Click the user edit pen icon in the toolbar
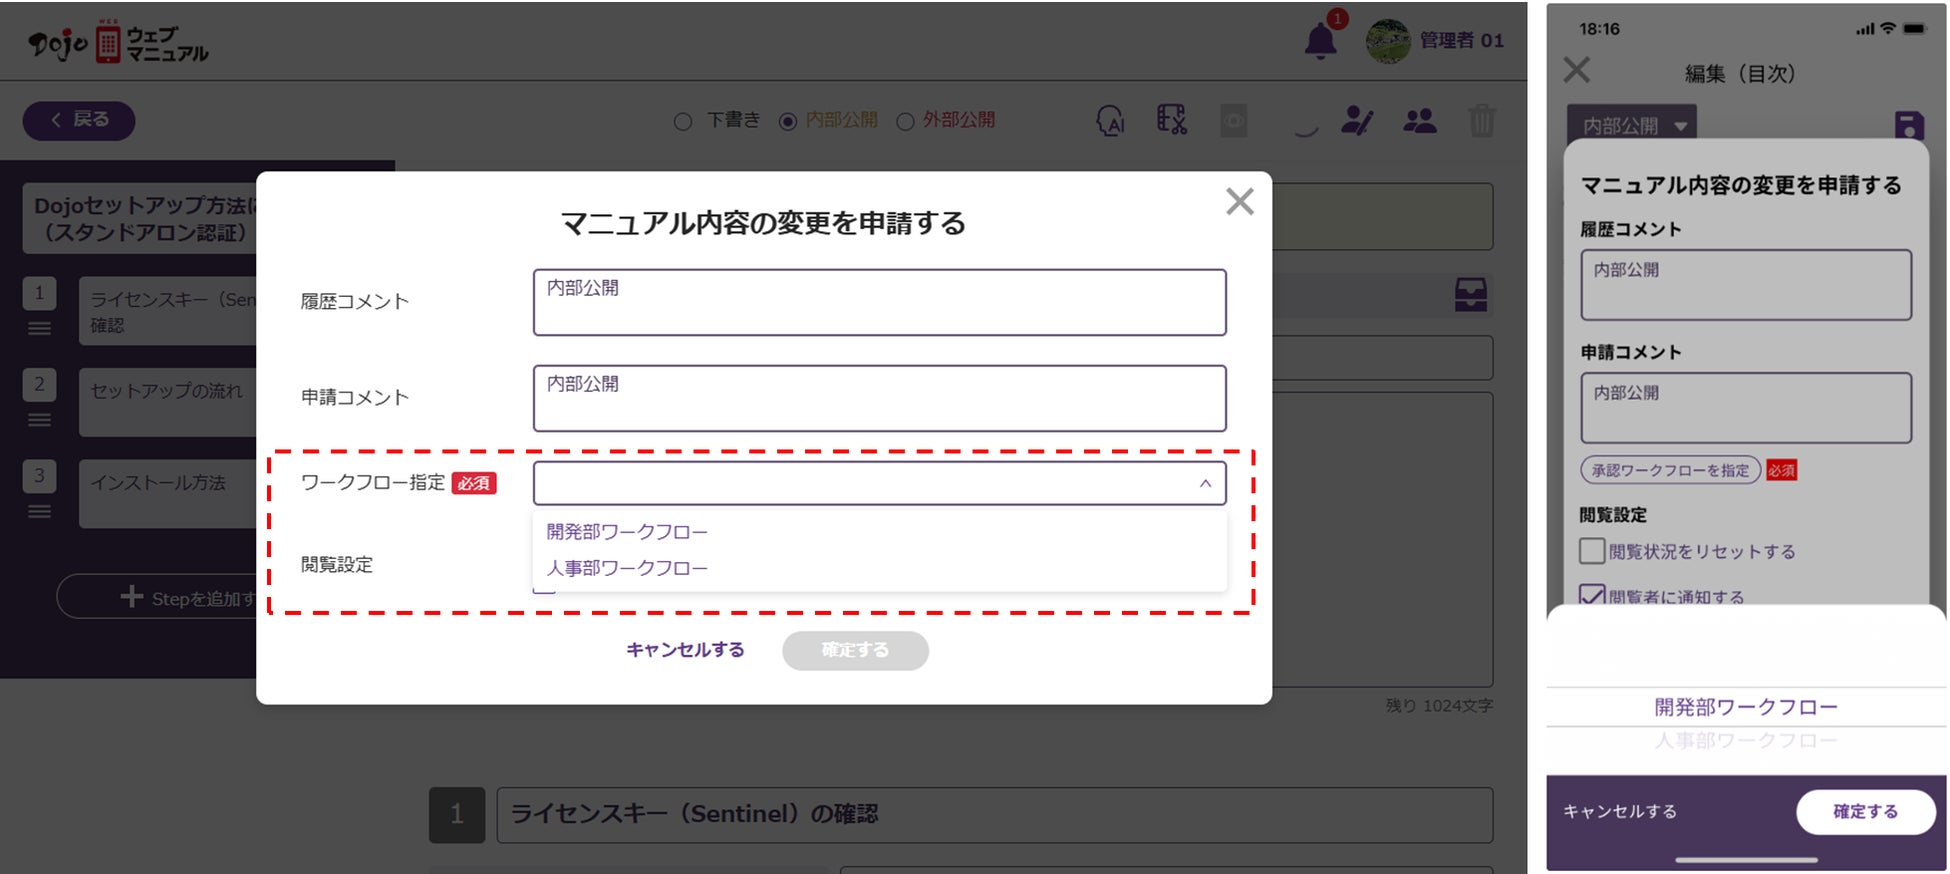The width and height of the screenshot is (1950, 874). click(x=1357, y=121)
